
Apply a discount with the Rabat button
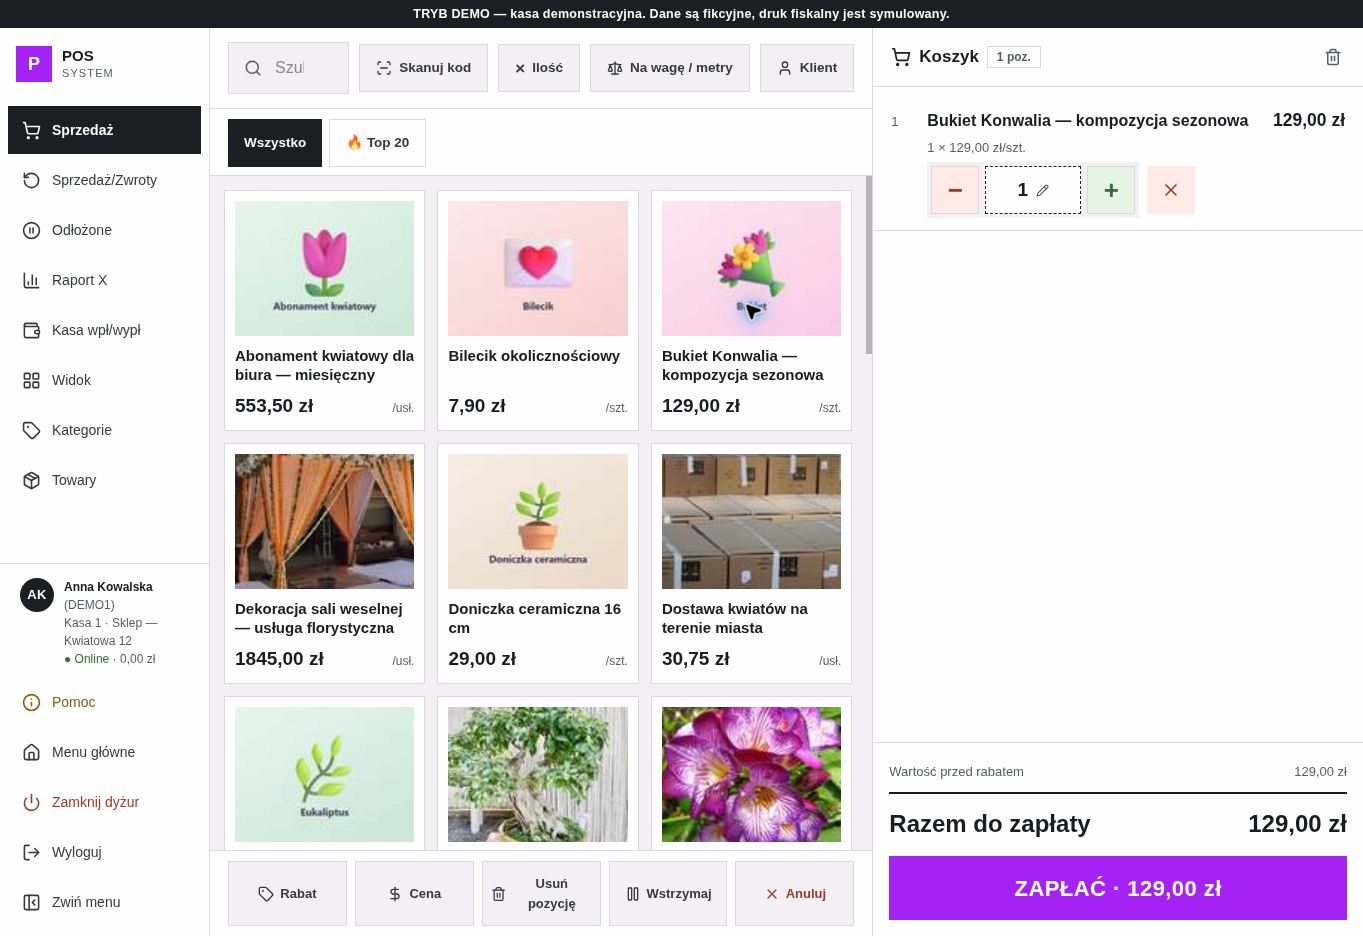coord(287,894)
